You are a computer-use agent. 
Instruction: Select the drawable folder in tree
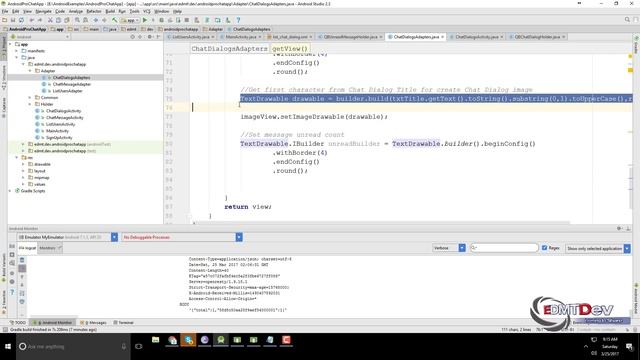[x=42, y=164]
